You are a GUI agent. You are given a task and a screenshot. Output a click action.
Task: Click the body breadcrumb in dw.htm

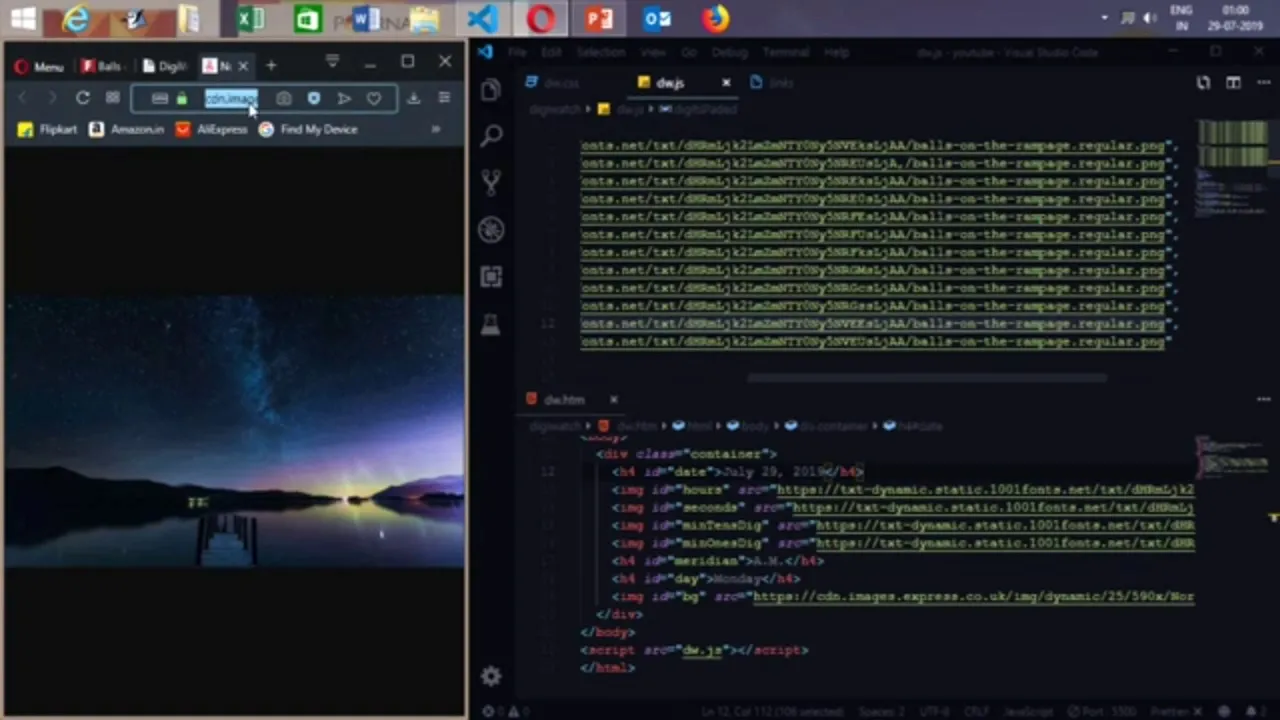(747, 426)
